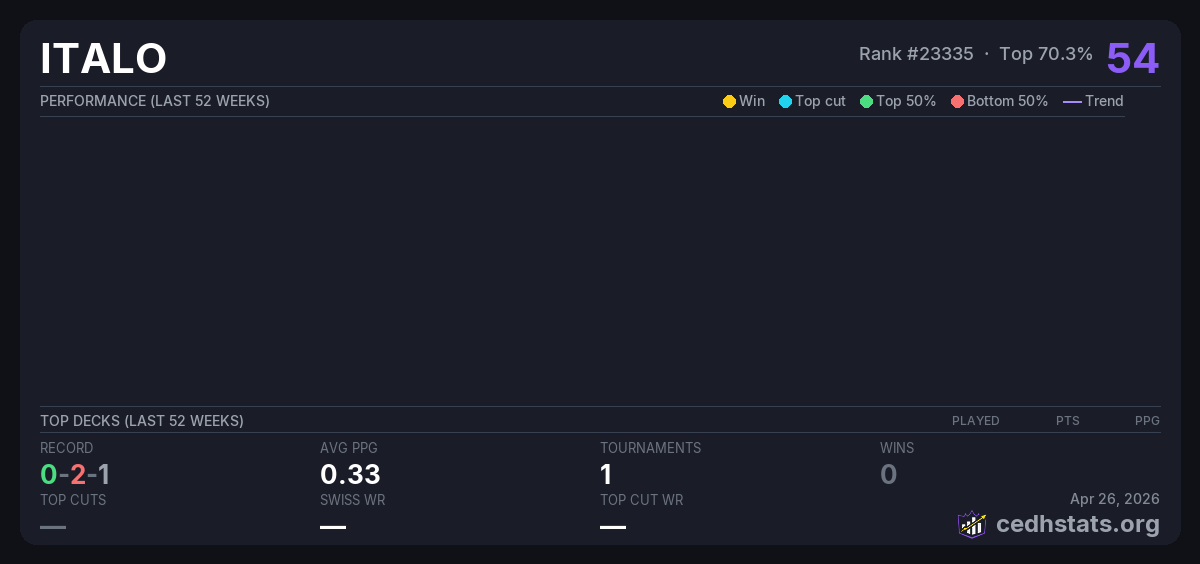The image size is (1200, 564).
Task: Click the ITALO player name
Action: (103, 59)
